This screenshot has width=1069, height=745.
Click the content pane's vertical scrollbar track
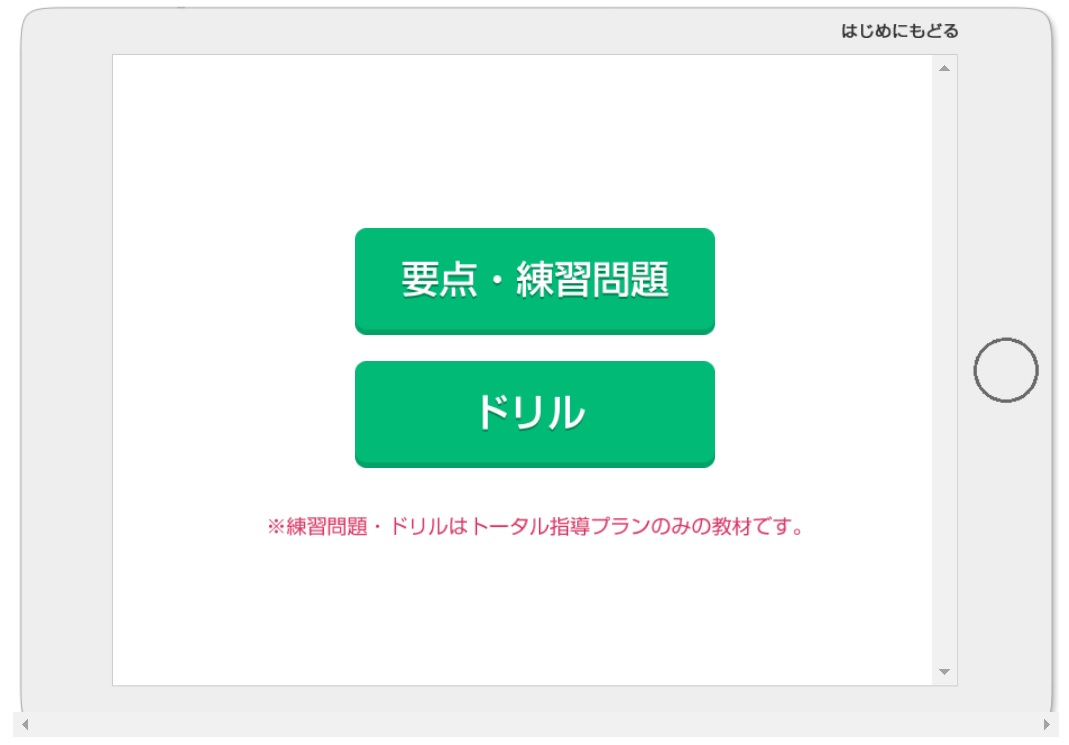coord(944,370)
